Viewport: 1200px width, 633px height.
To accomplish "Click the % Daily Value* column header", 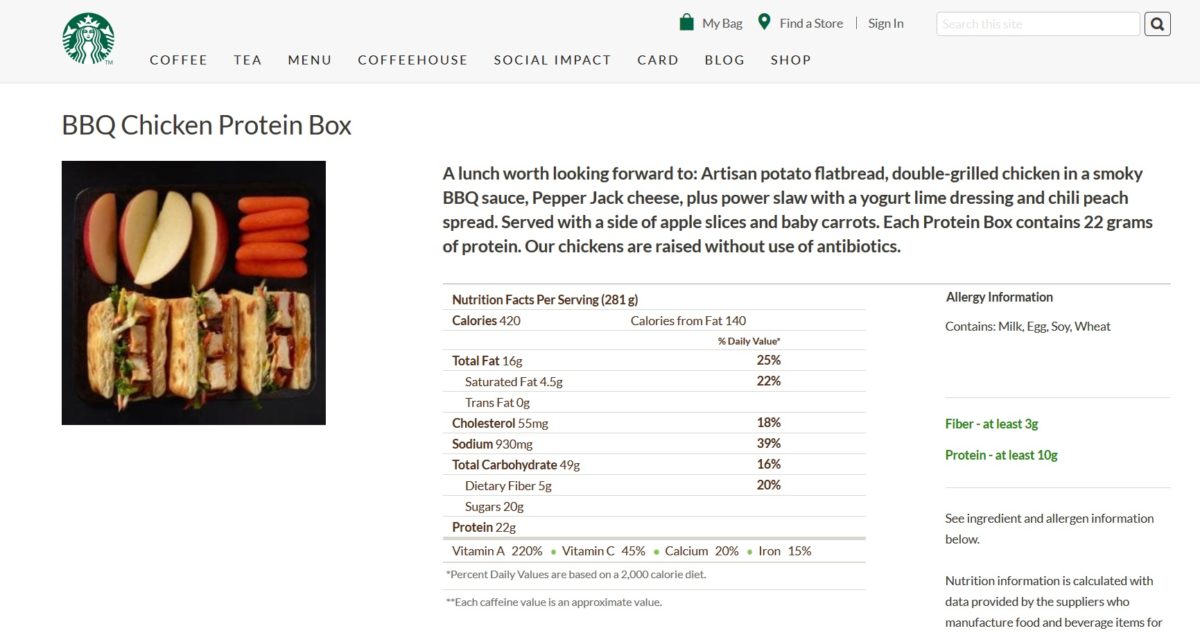I will [x=749, y=341].
